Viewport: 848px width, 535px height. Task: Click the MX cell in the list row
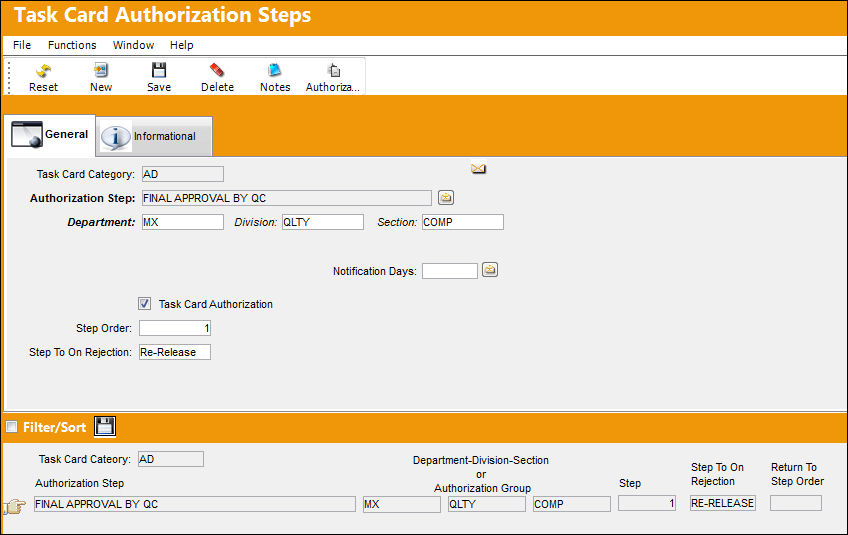(402, 504)
